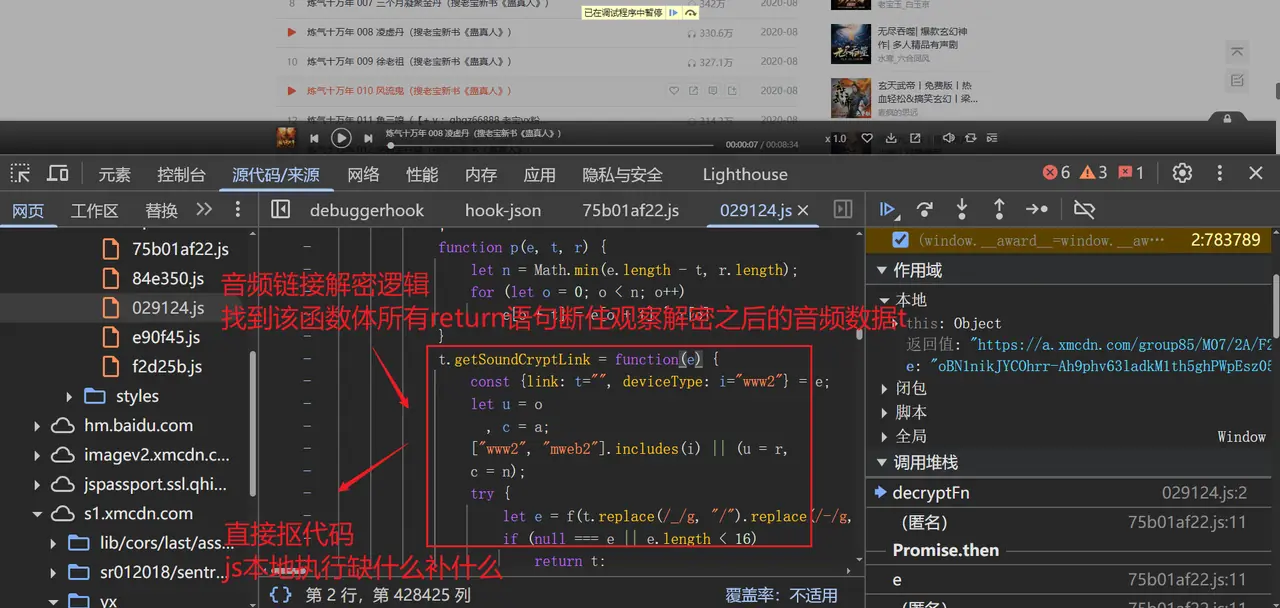Expand the 闭包 closure scope

tap(884, 388)
